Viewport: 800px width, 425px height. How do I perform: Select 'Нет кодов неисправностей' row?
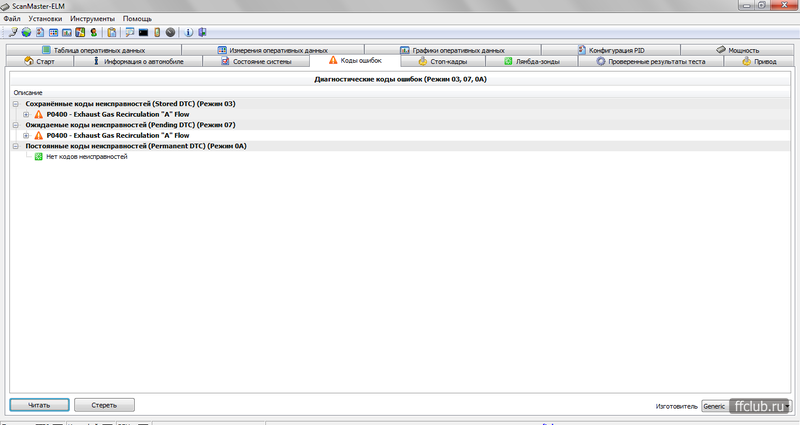87,157
